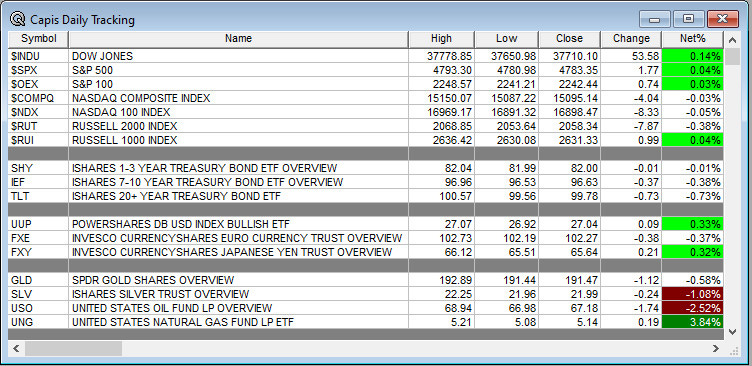The width and height of the screenshot is (752, 366).
Task: Select UNITED STATES OIL FUND LP OVERVIEW
Action: [238, 308]
